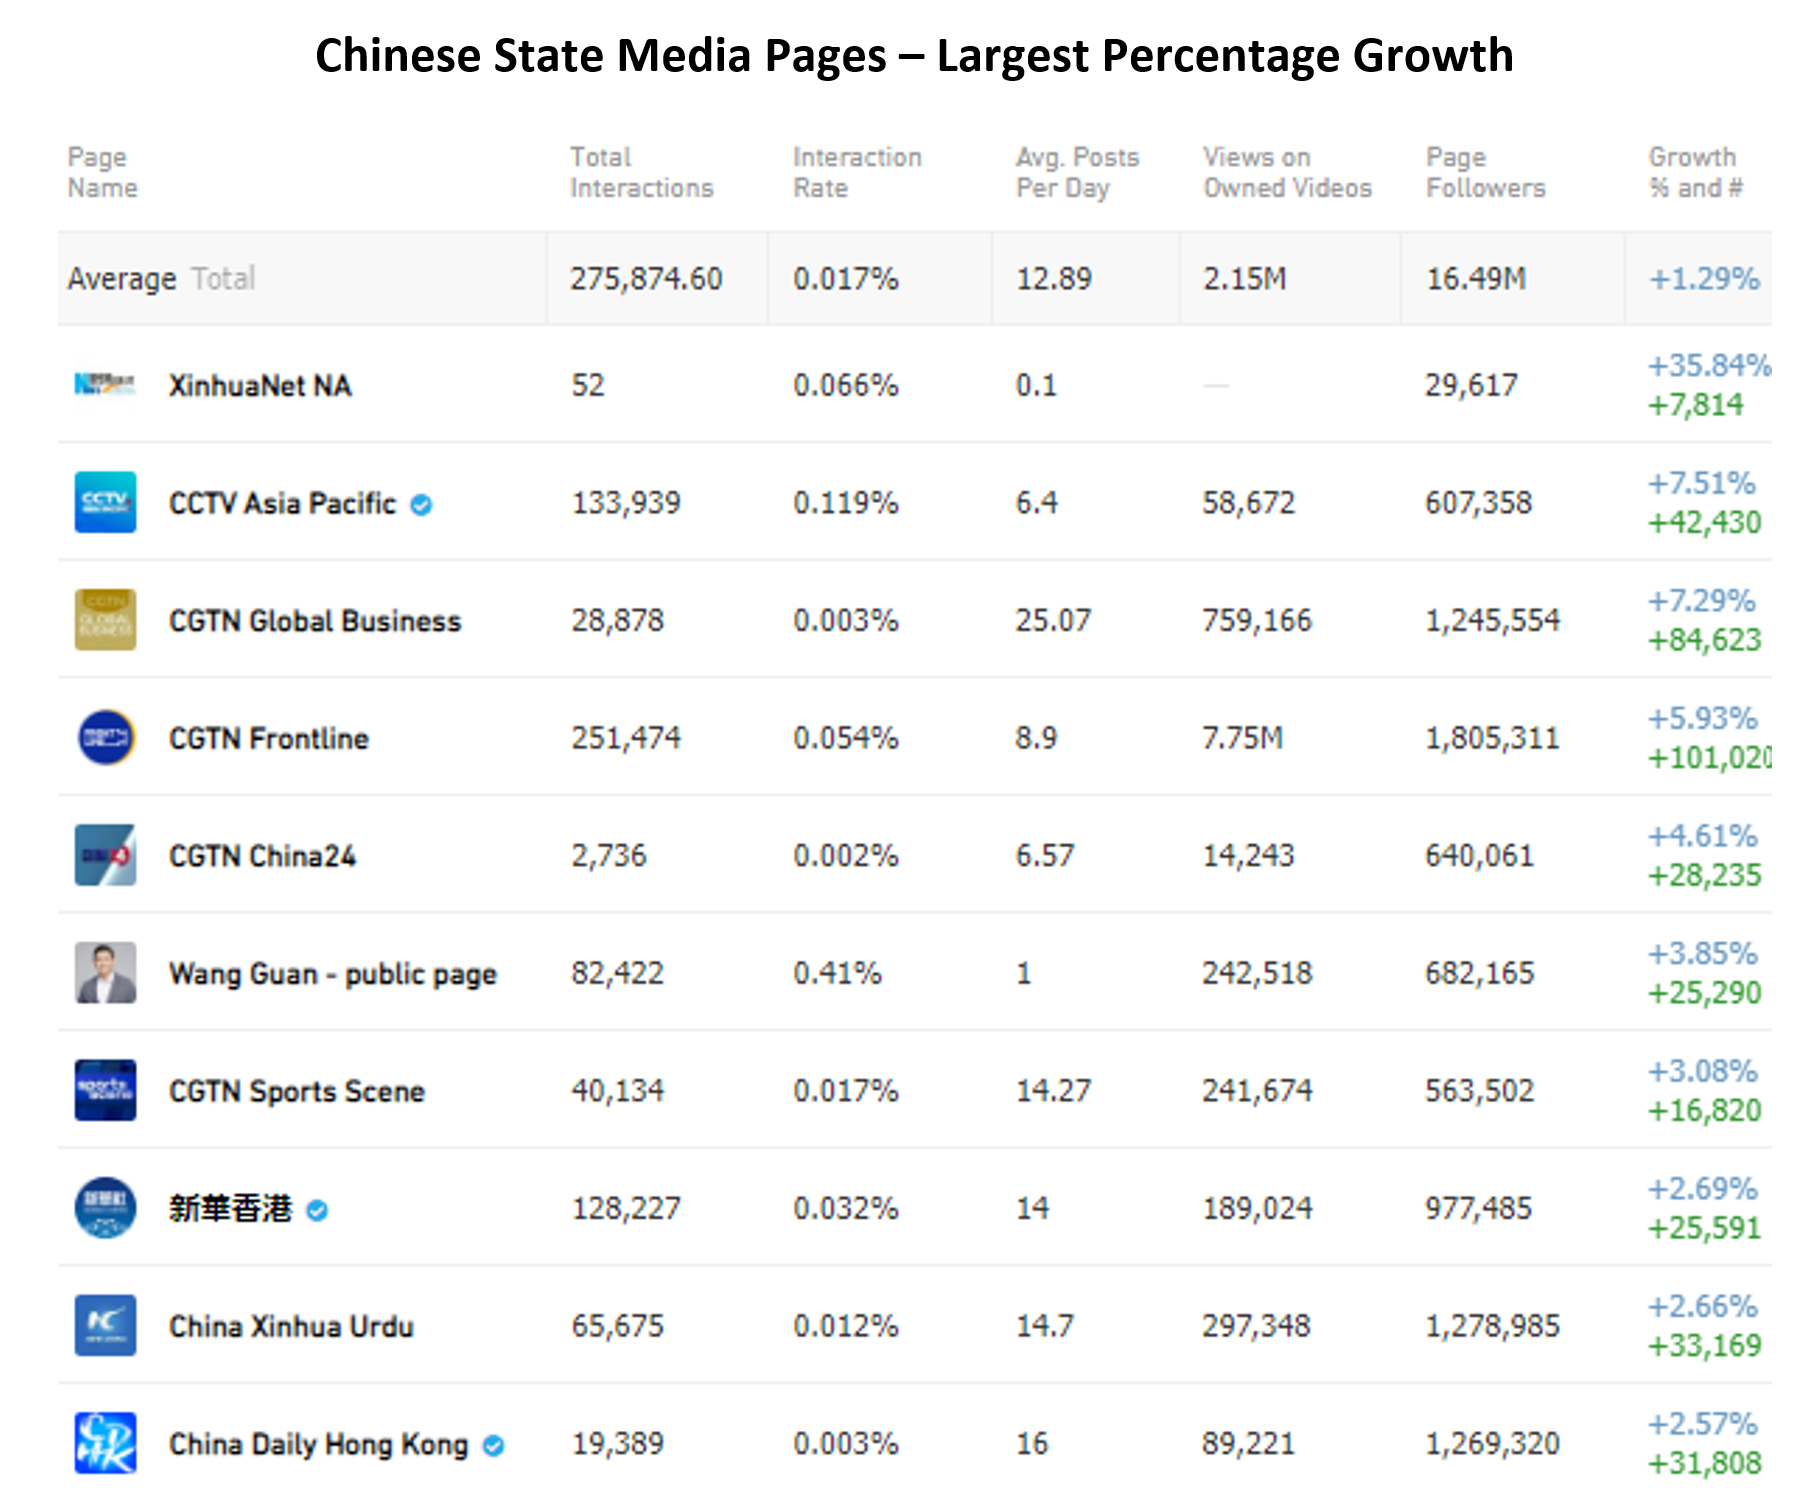The image size is (1808, 1508).
Task: Click verified badge next to CCTV Asia Pacific
Action: [422, 505]
